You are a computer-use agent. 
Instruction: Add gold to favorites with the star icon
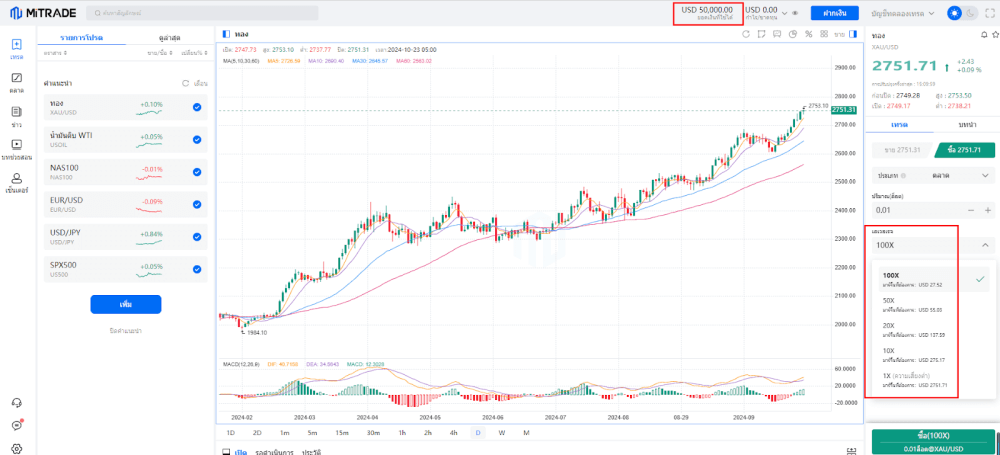coord(994,34)
